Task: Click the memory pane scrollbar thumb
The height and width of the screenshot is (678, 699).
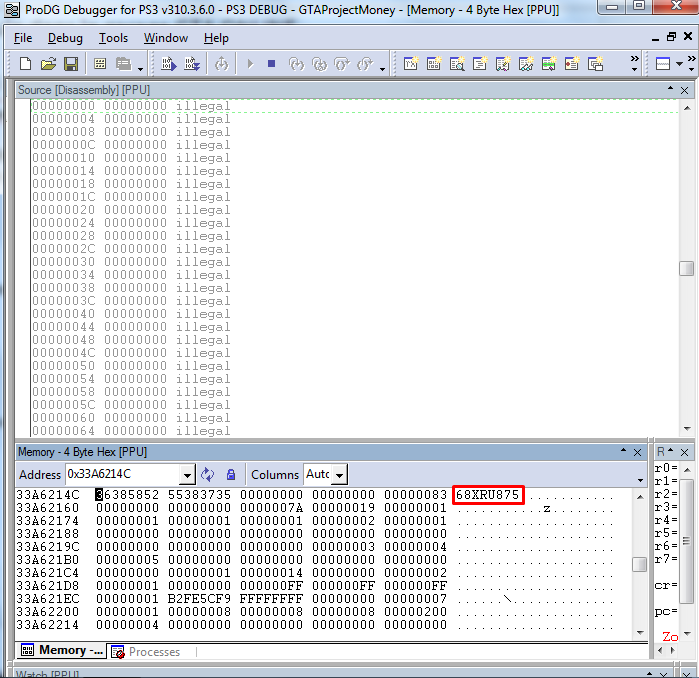Action: pyautogui.click(x=639, y=564)
